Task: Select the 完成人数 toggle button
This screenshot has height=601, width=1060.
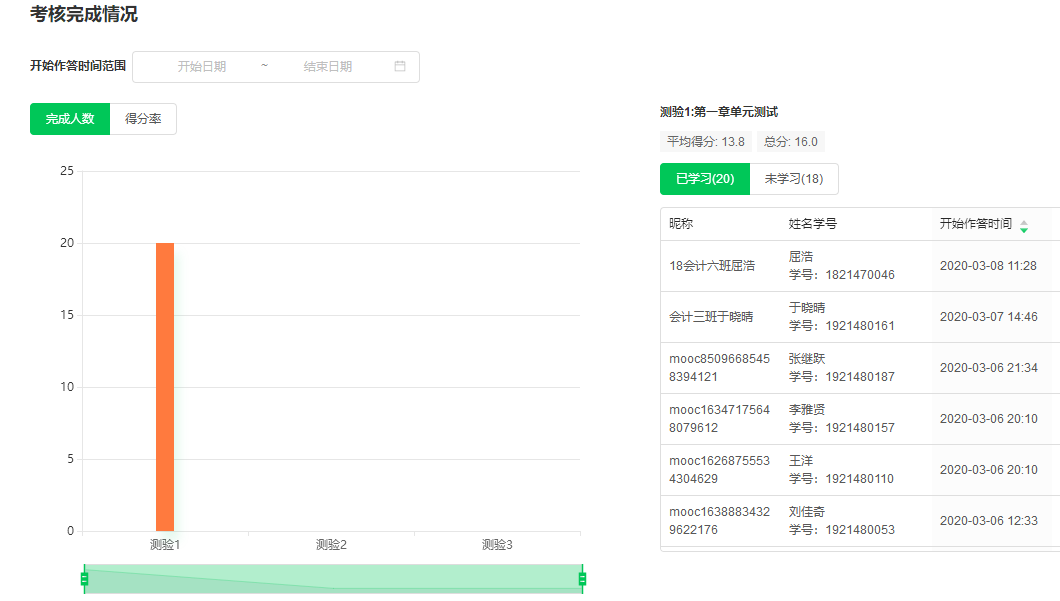Action: tap(70, 119)
